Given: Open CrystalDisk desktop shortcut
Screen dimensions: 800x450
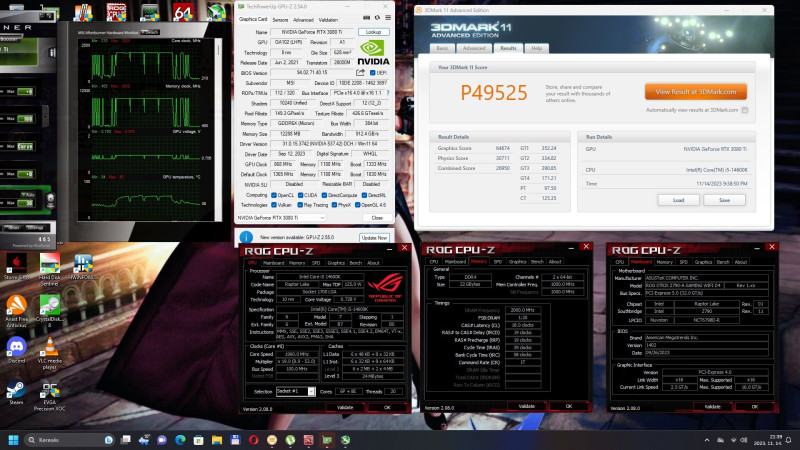Looking at the screenshot, I should click(49, 311).
